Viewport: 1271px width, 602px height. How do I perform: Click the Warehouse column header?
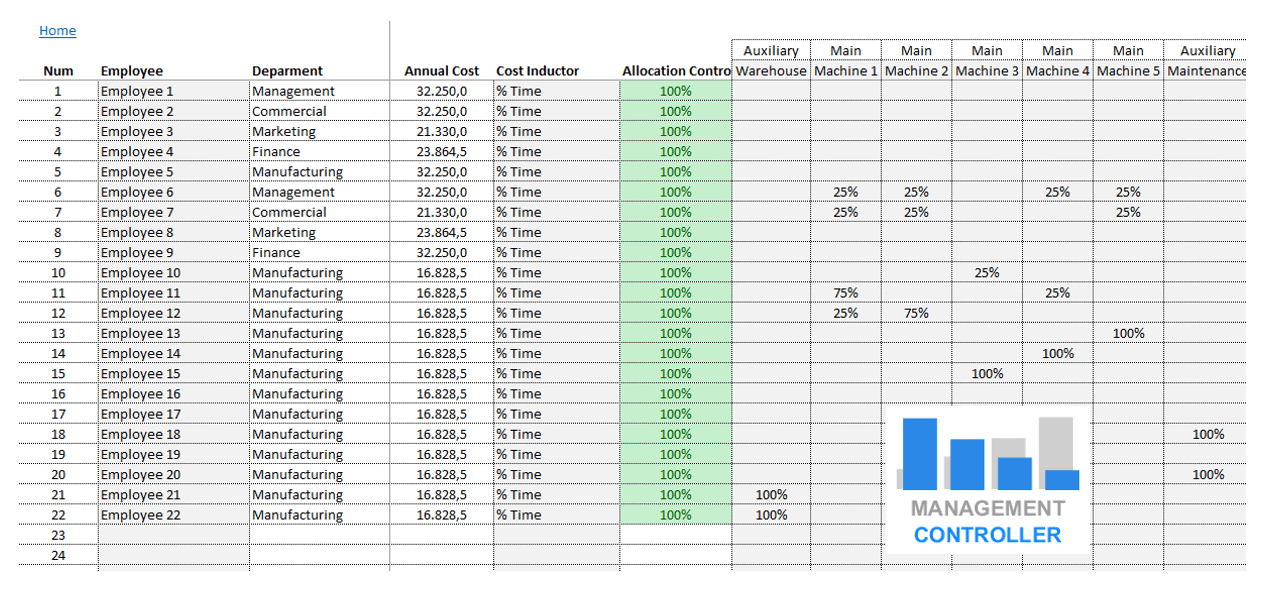tap(770, 71)
